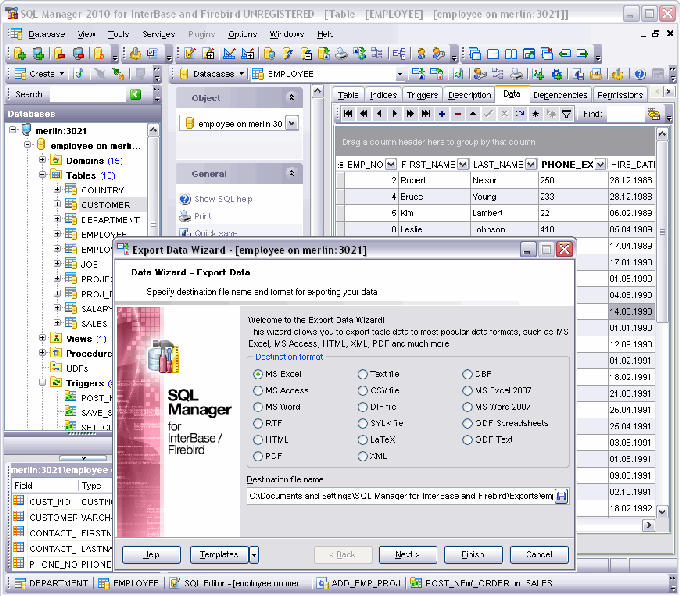Click the save icon beside destination file name
The width and height of the screenshot is (680, 596).
[561, 496]
